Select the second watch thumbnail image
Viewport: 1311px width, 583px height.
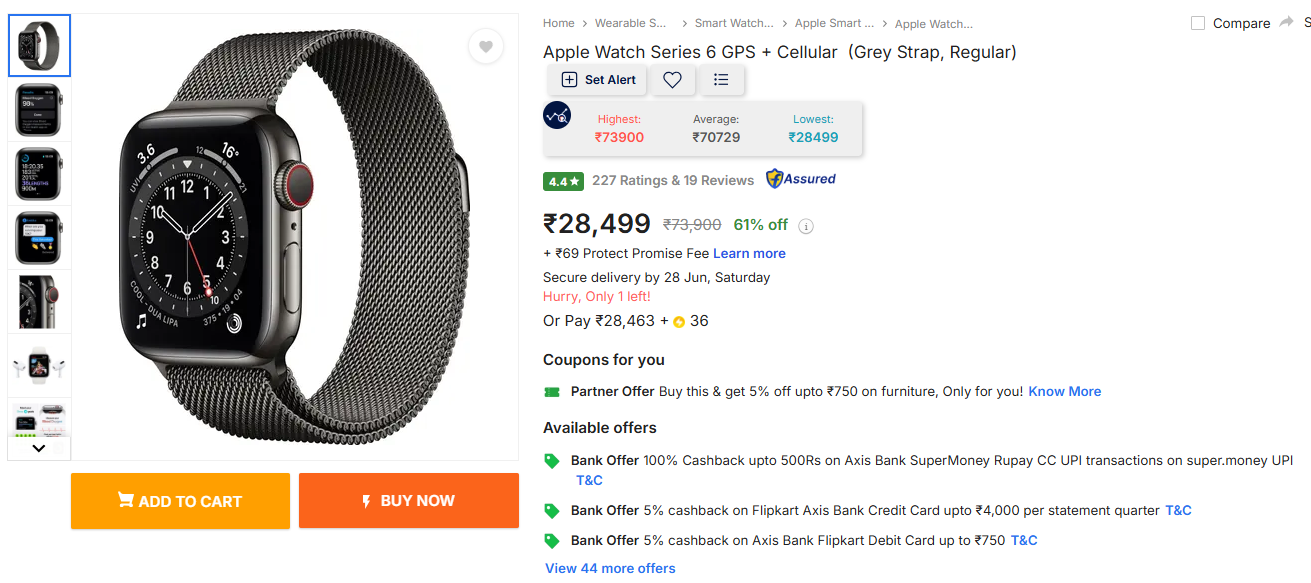(40, 110)
